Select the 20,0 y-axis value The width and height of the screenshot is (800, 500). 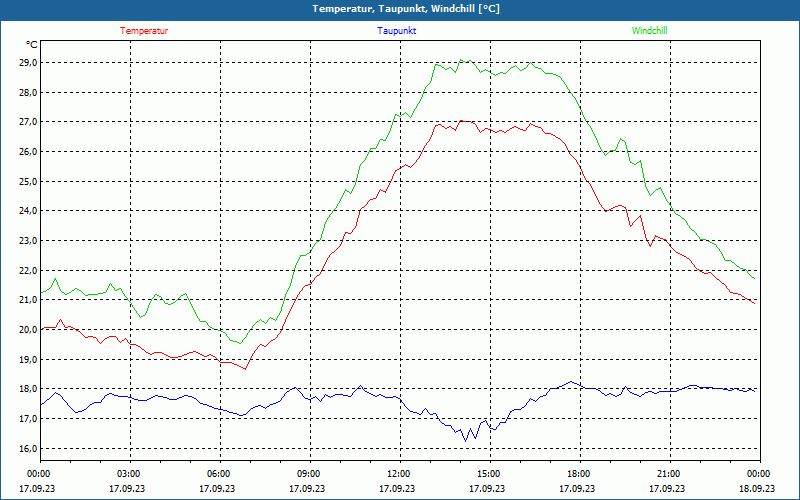29,330
